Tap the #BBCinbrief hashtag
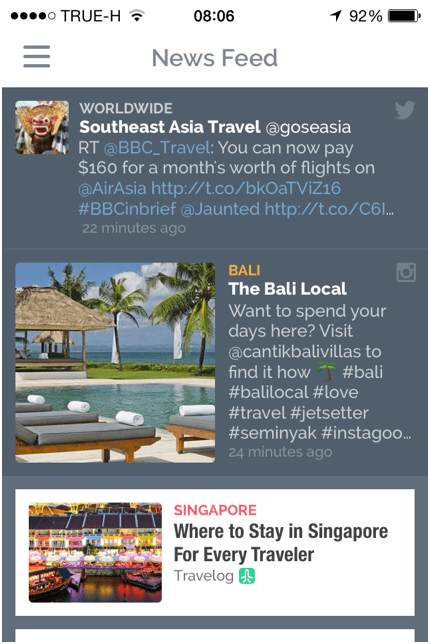Screen dimensions: 430x644 point(127,209)
